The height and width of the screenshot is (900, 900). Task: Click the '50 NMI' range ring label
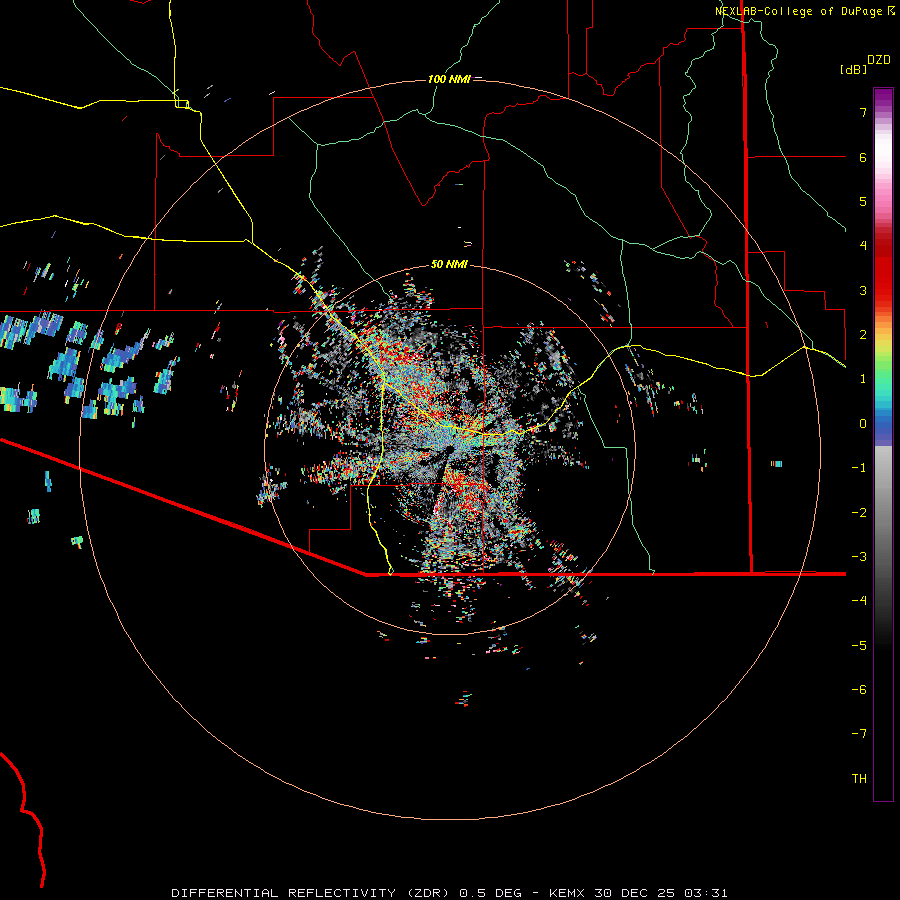pos(449,264)
